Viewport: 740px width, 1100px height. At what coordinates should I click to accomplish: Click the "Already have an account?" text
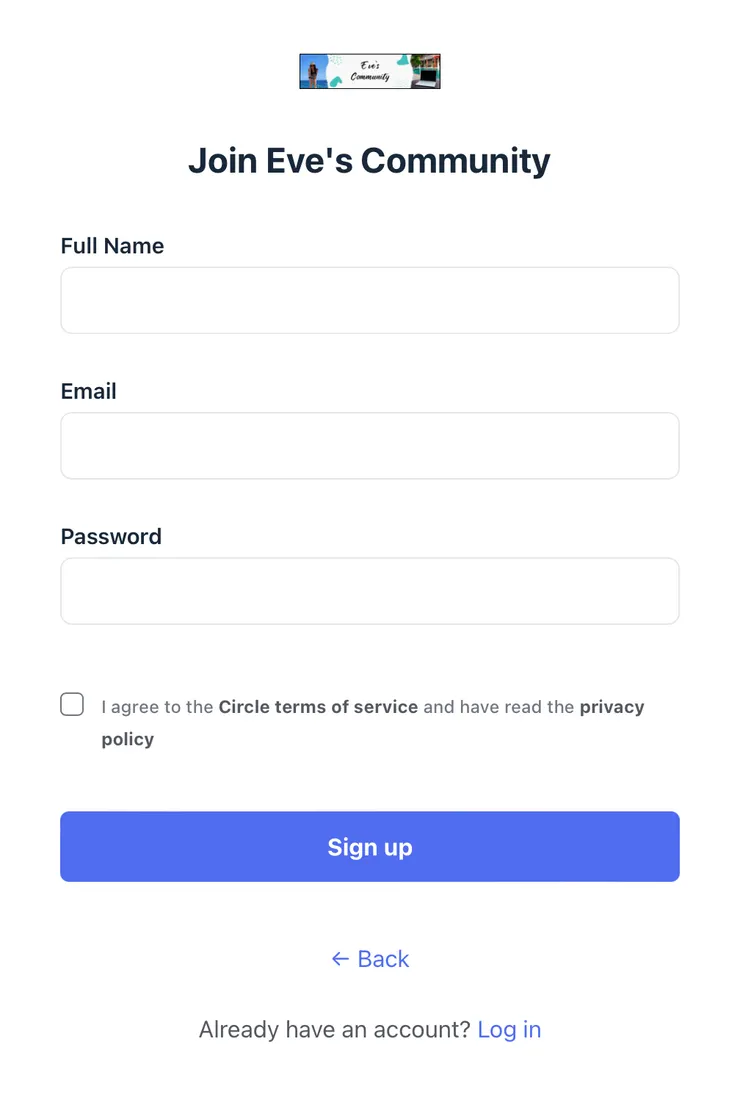point(334,1030)
